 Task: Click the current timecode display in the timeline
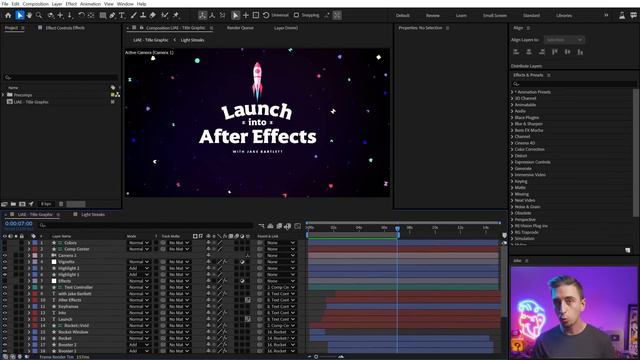click(19, 224)
